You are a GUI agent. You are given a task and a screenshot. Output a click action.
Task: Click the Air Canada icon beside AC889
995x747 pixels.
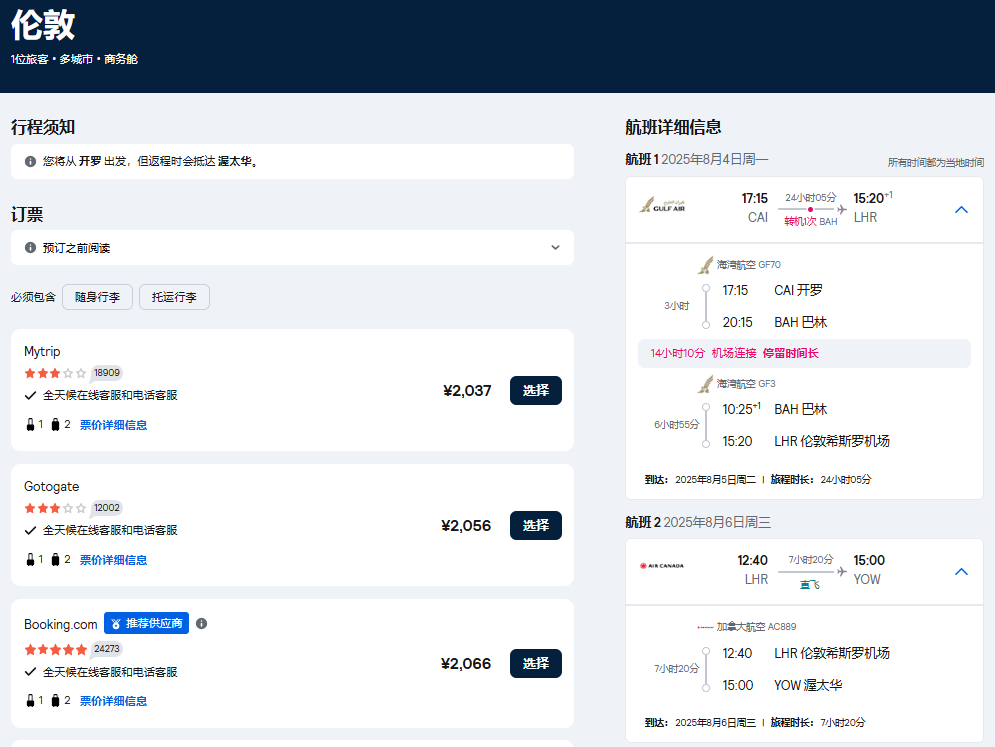[x=706, y=627]
